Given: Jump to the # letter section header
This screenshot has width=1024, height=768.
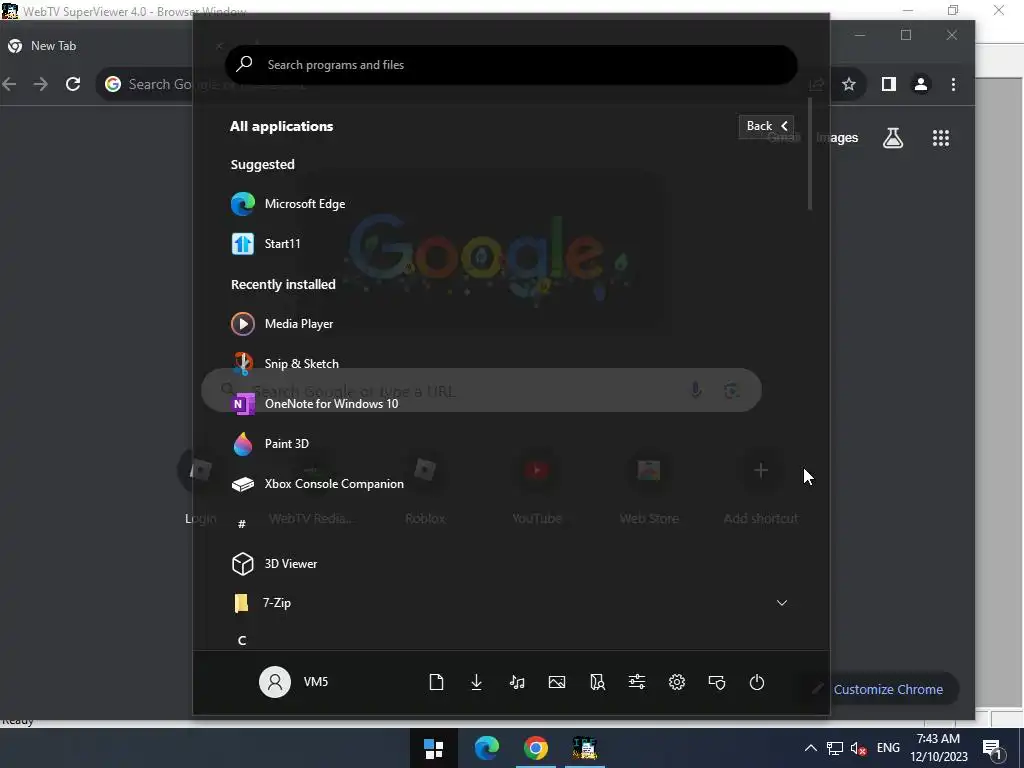Looking at the screenshot, I should (242, 524).
